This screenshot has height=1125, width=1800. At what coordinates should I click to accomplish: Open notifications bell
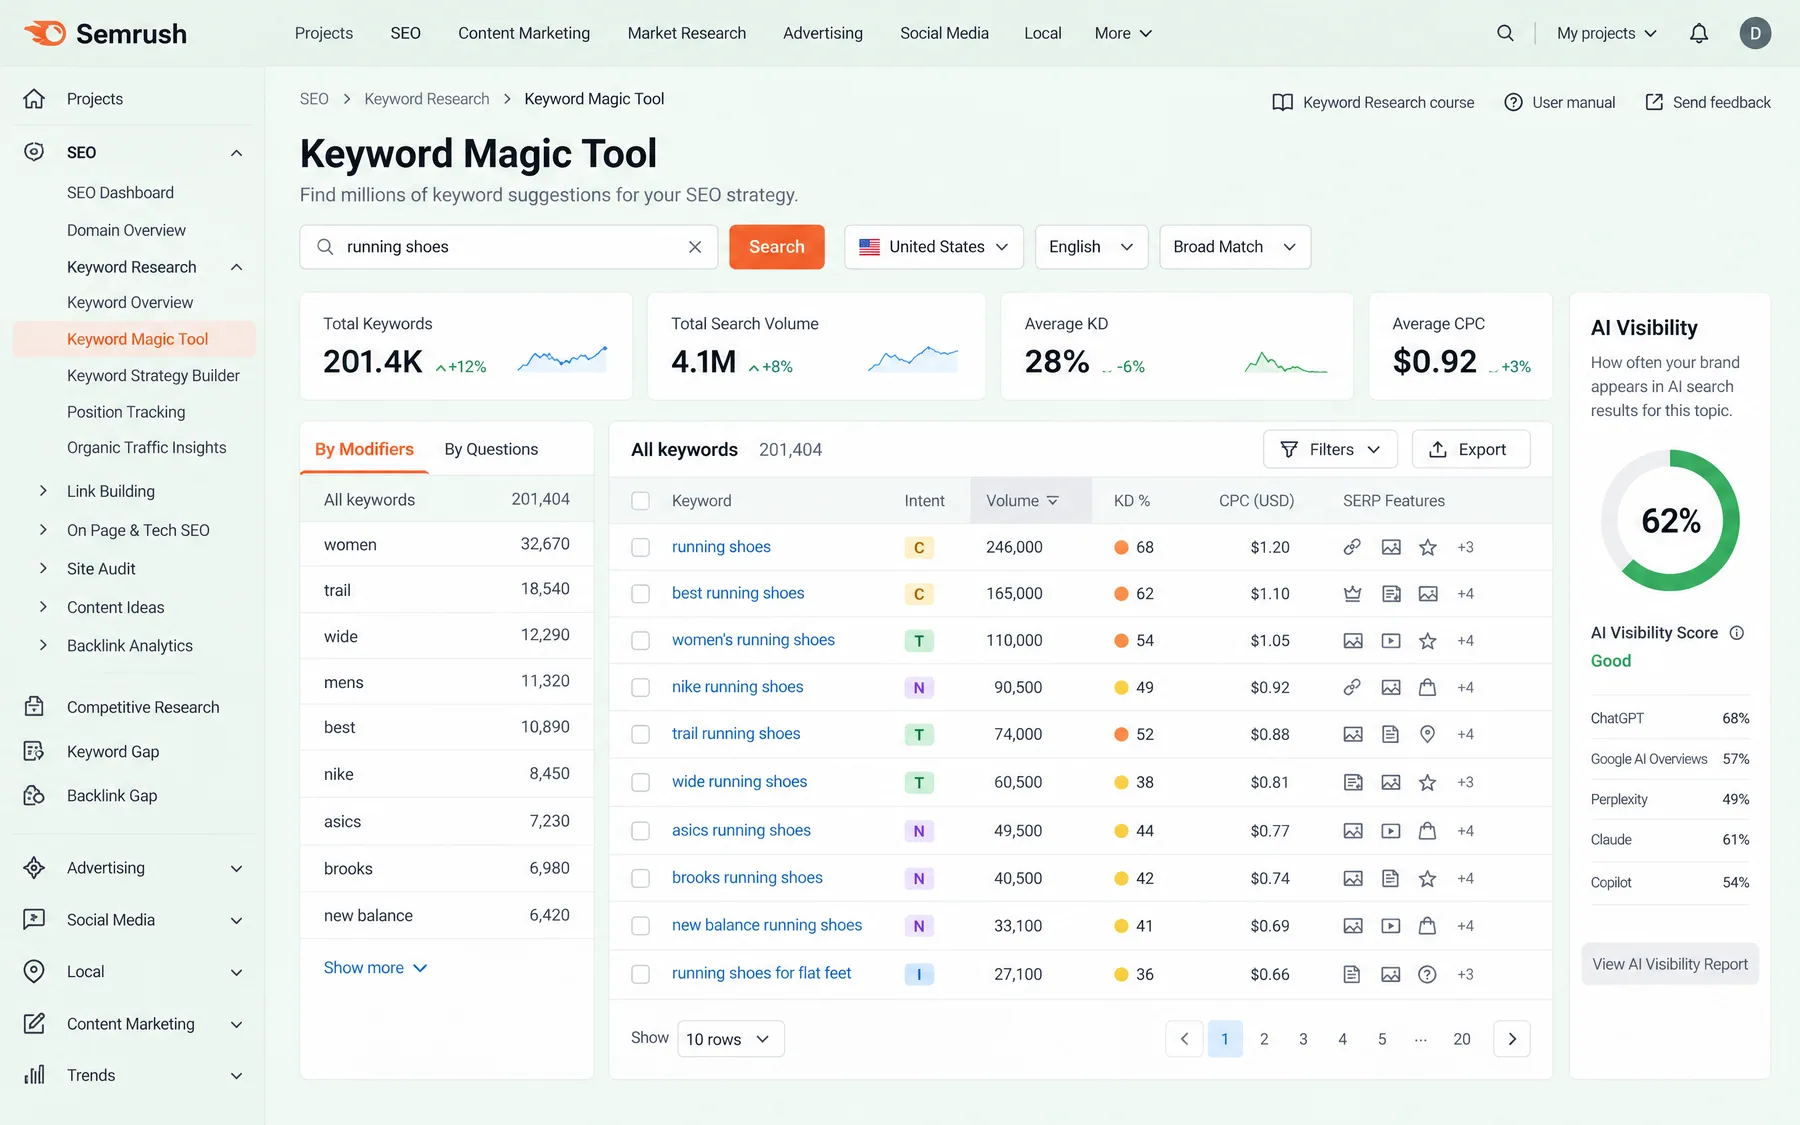pos(1699,33)
